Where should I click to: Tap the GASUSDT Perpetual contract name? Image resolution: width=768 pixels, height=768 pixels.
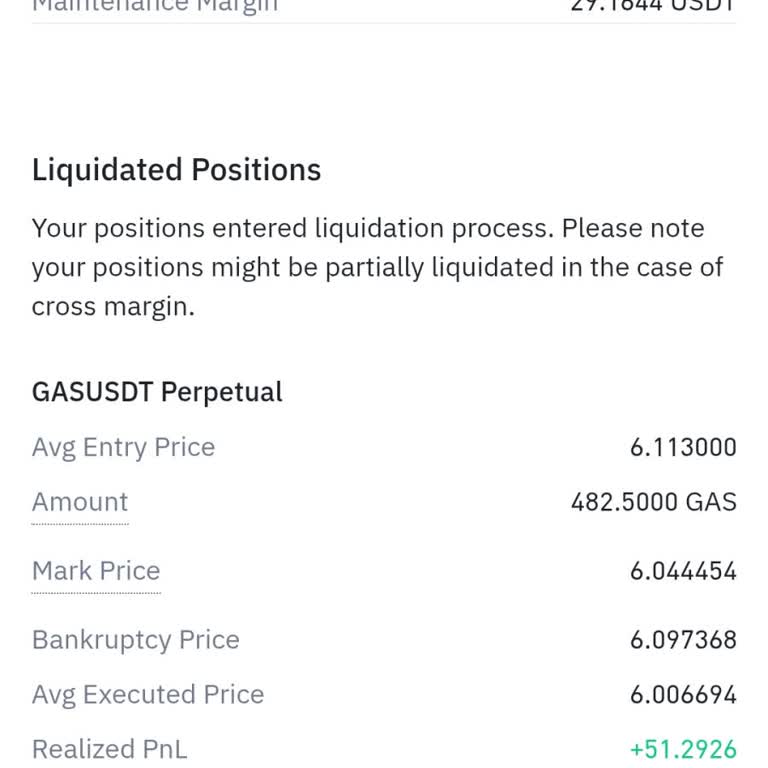[157, 392]
